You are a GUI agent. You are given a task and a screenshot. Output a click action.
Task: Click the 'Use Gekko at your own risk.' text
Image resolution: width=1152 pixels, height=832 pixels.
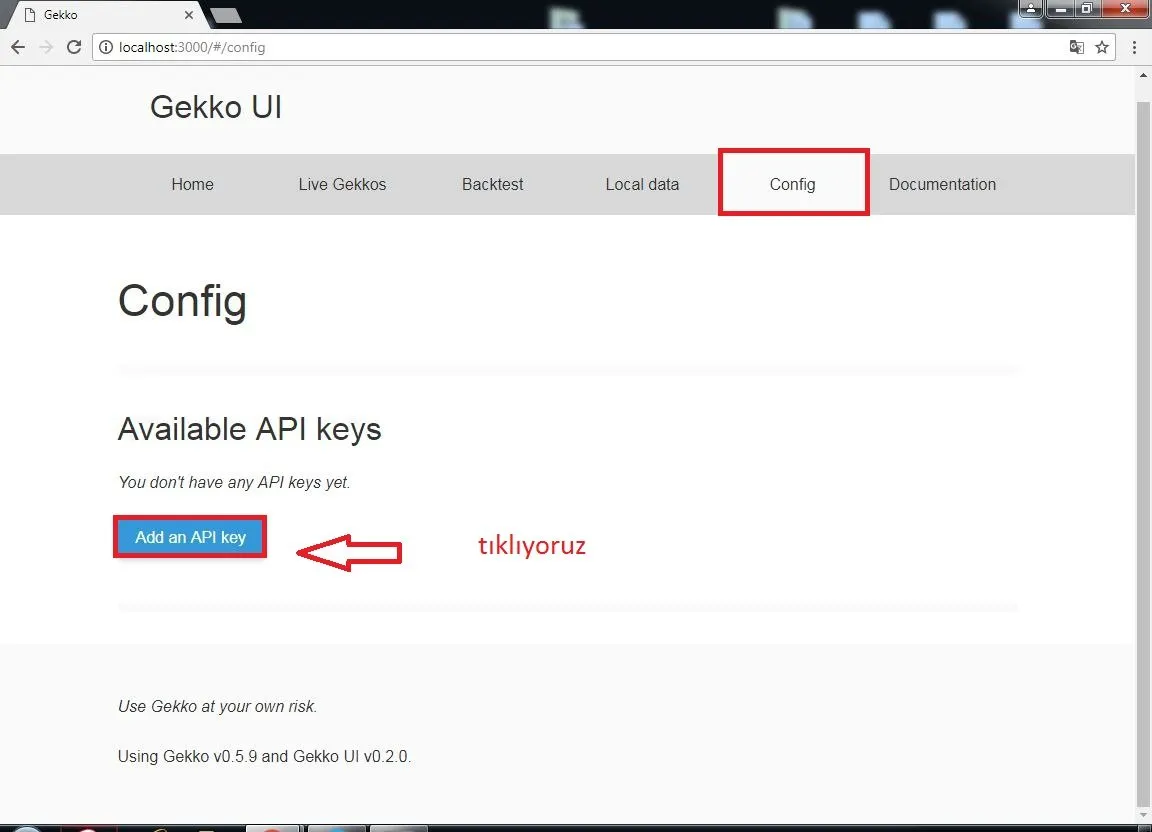[x=217, y=706]
